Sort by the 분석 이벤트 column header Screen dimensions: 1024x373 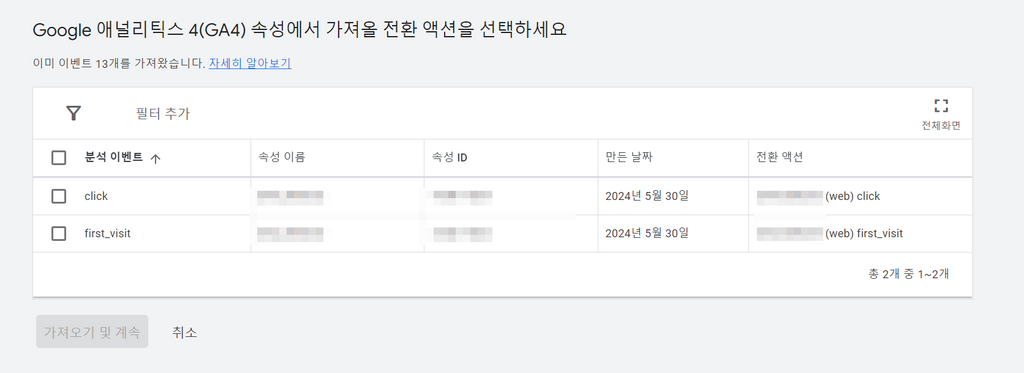point(114,157)
